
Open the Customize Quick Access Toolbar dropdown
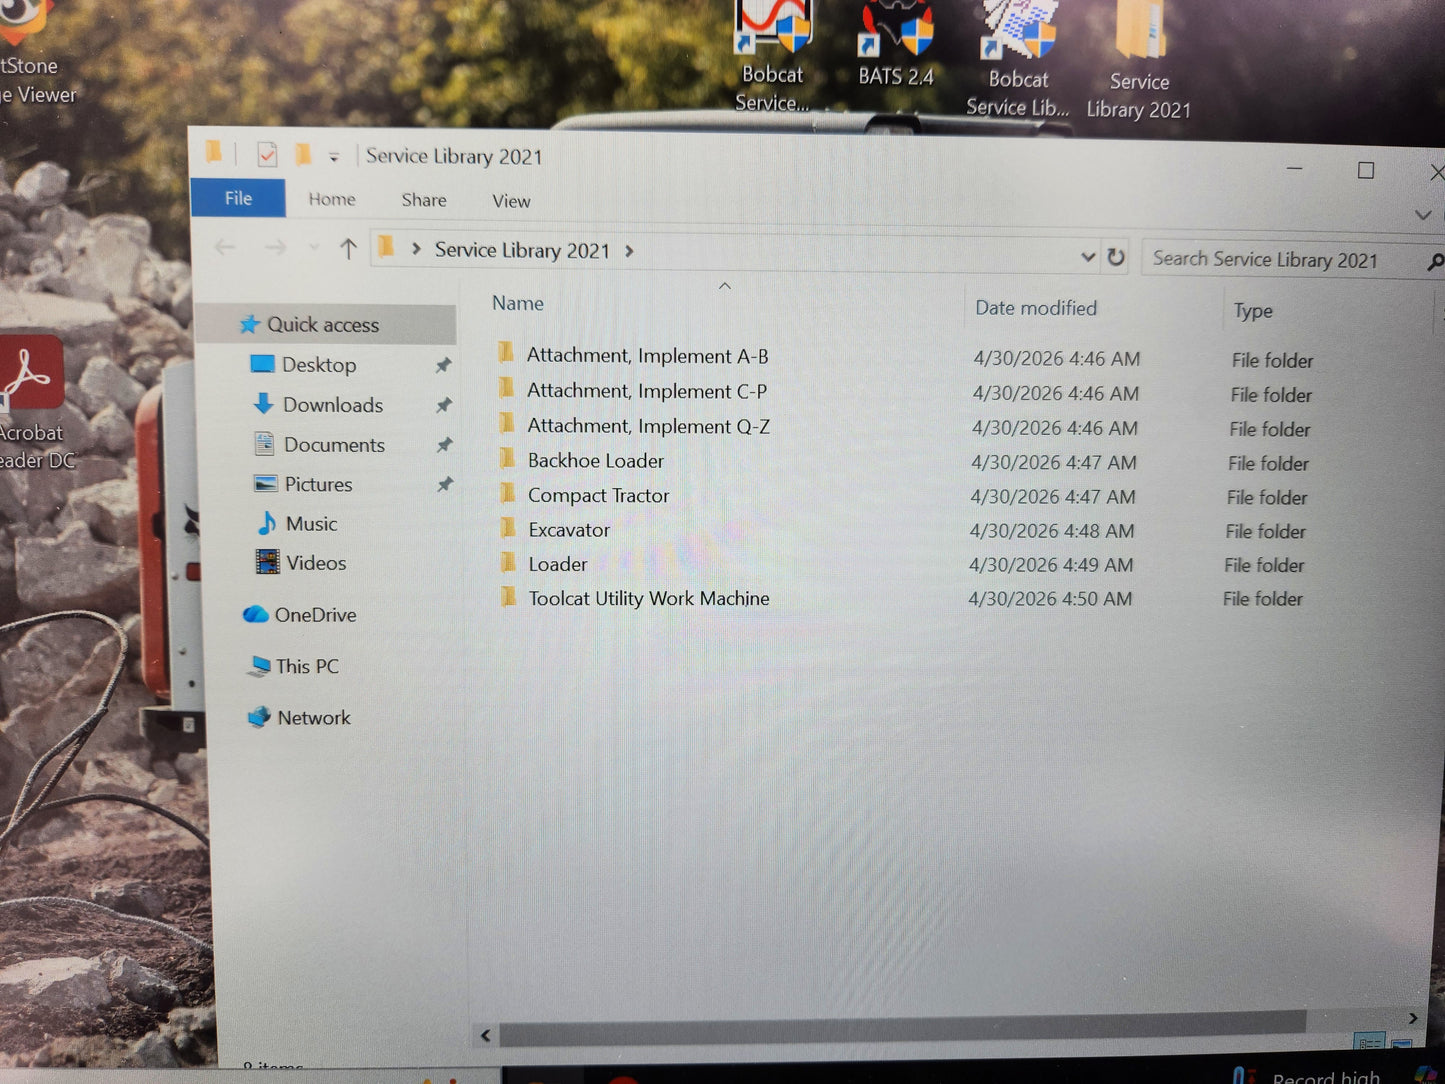tap(334, 157)
